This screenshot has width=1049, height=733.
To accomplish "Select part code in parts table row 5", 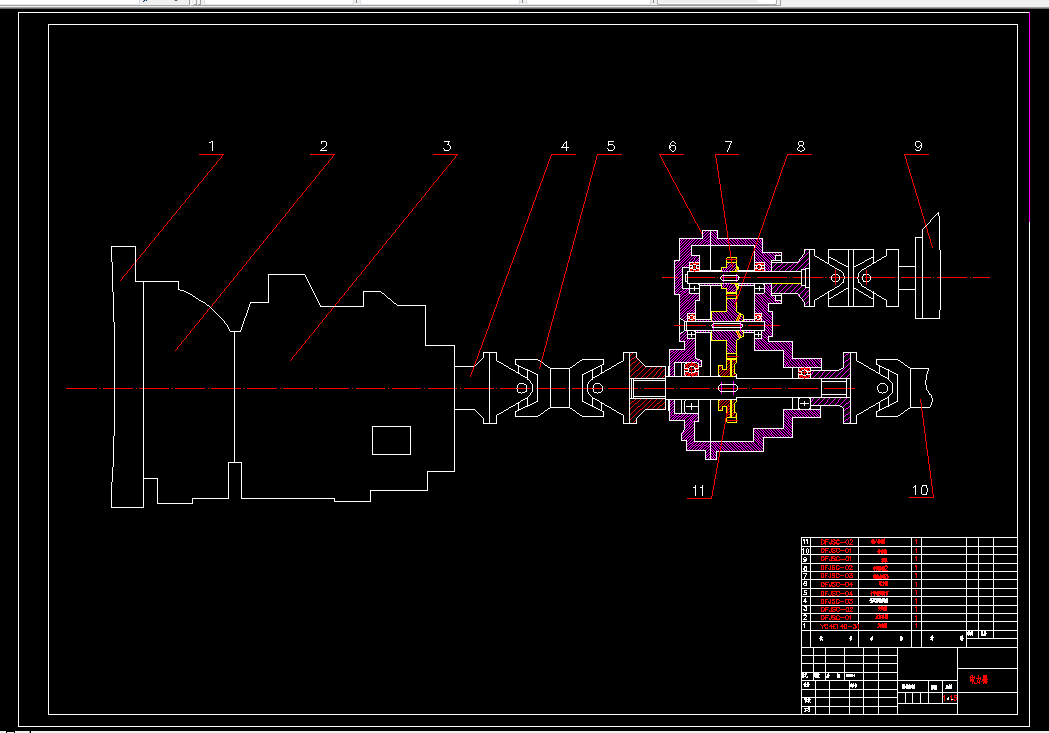I will [837, 593].
